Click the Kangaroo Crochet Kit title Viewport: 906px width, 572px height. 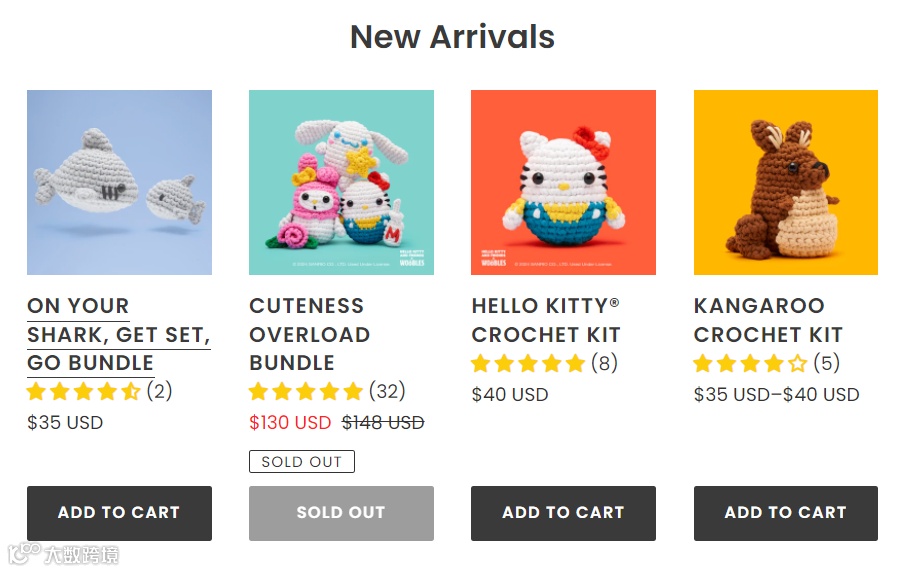click(x=767, y=320)
